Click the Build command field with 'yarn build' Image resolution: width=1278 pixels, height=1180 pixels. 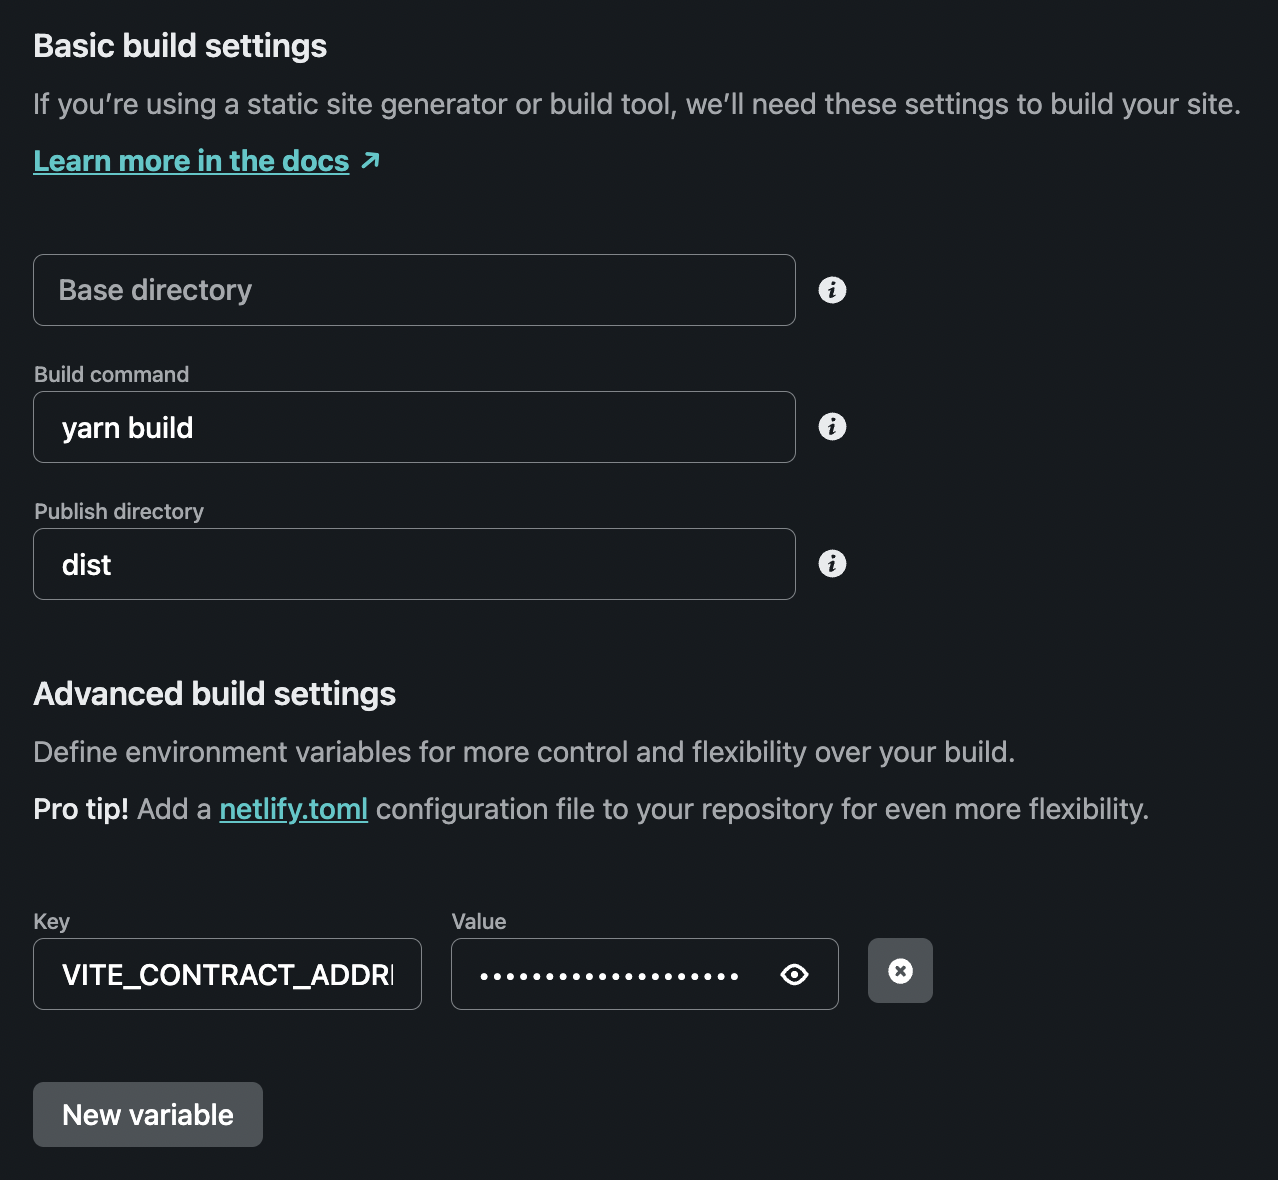[x=414, y=427]
